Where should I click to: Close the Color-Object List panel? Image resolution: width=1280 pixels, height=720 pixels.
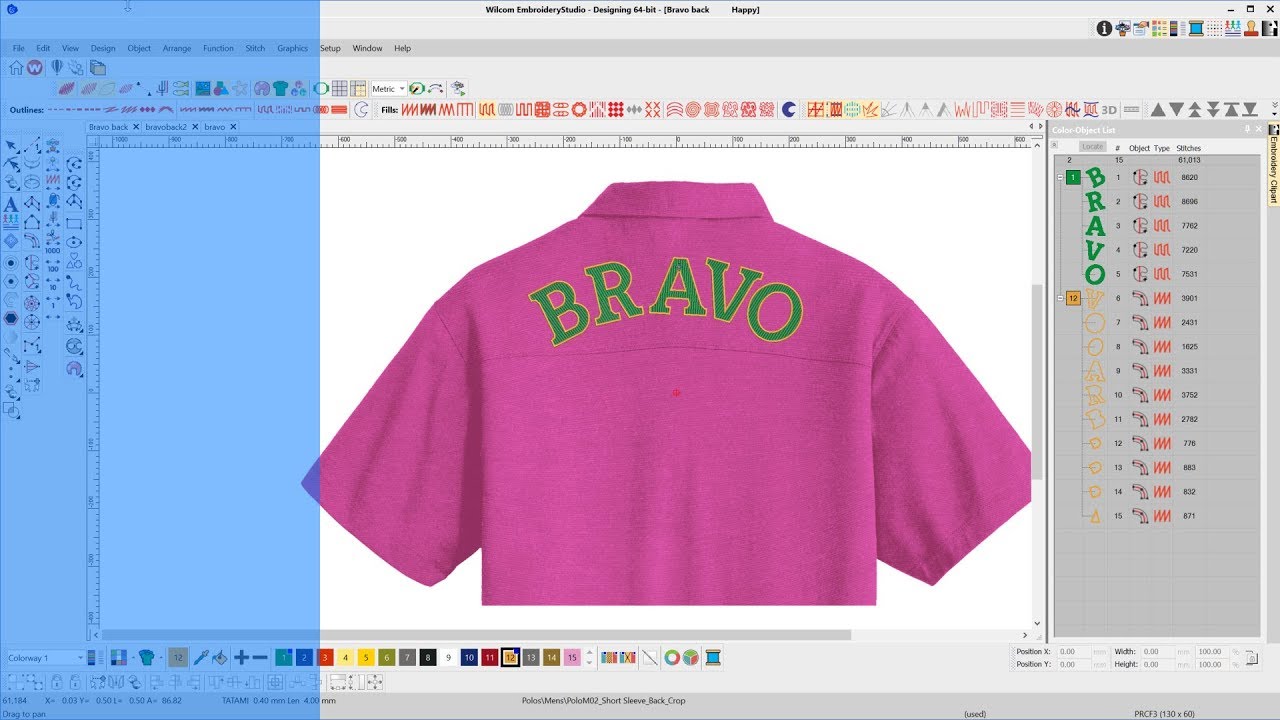pyautogui.click(x=1259, y=130)
